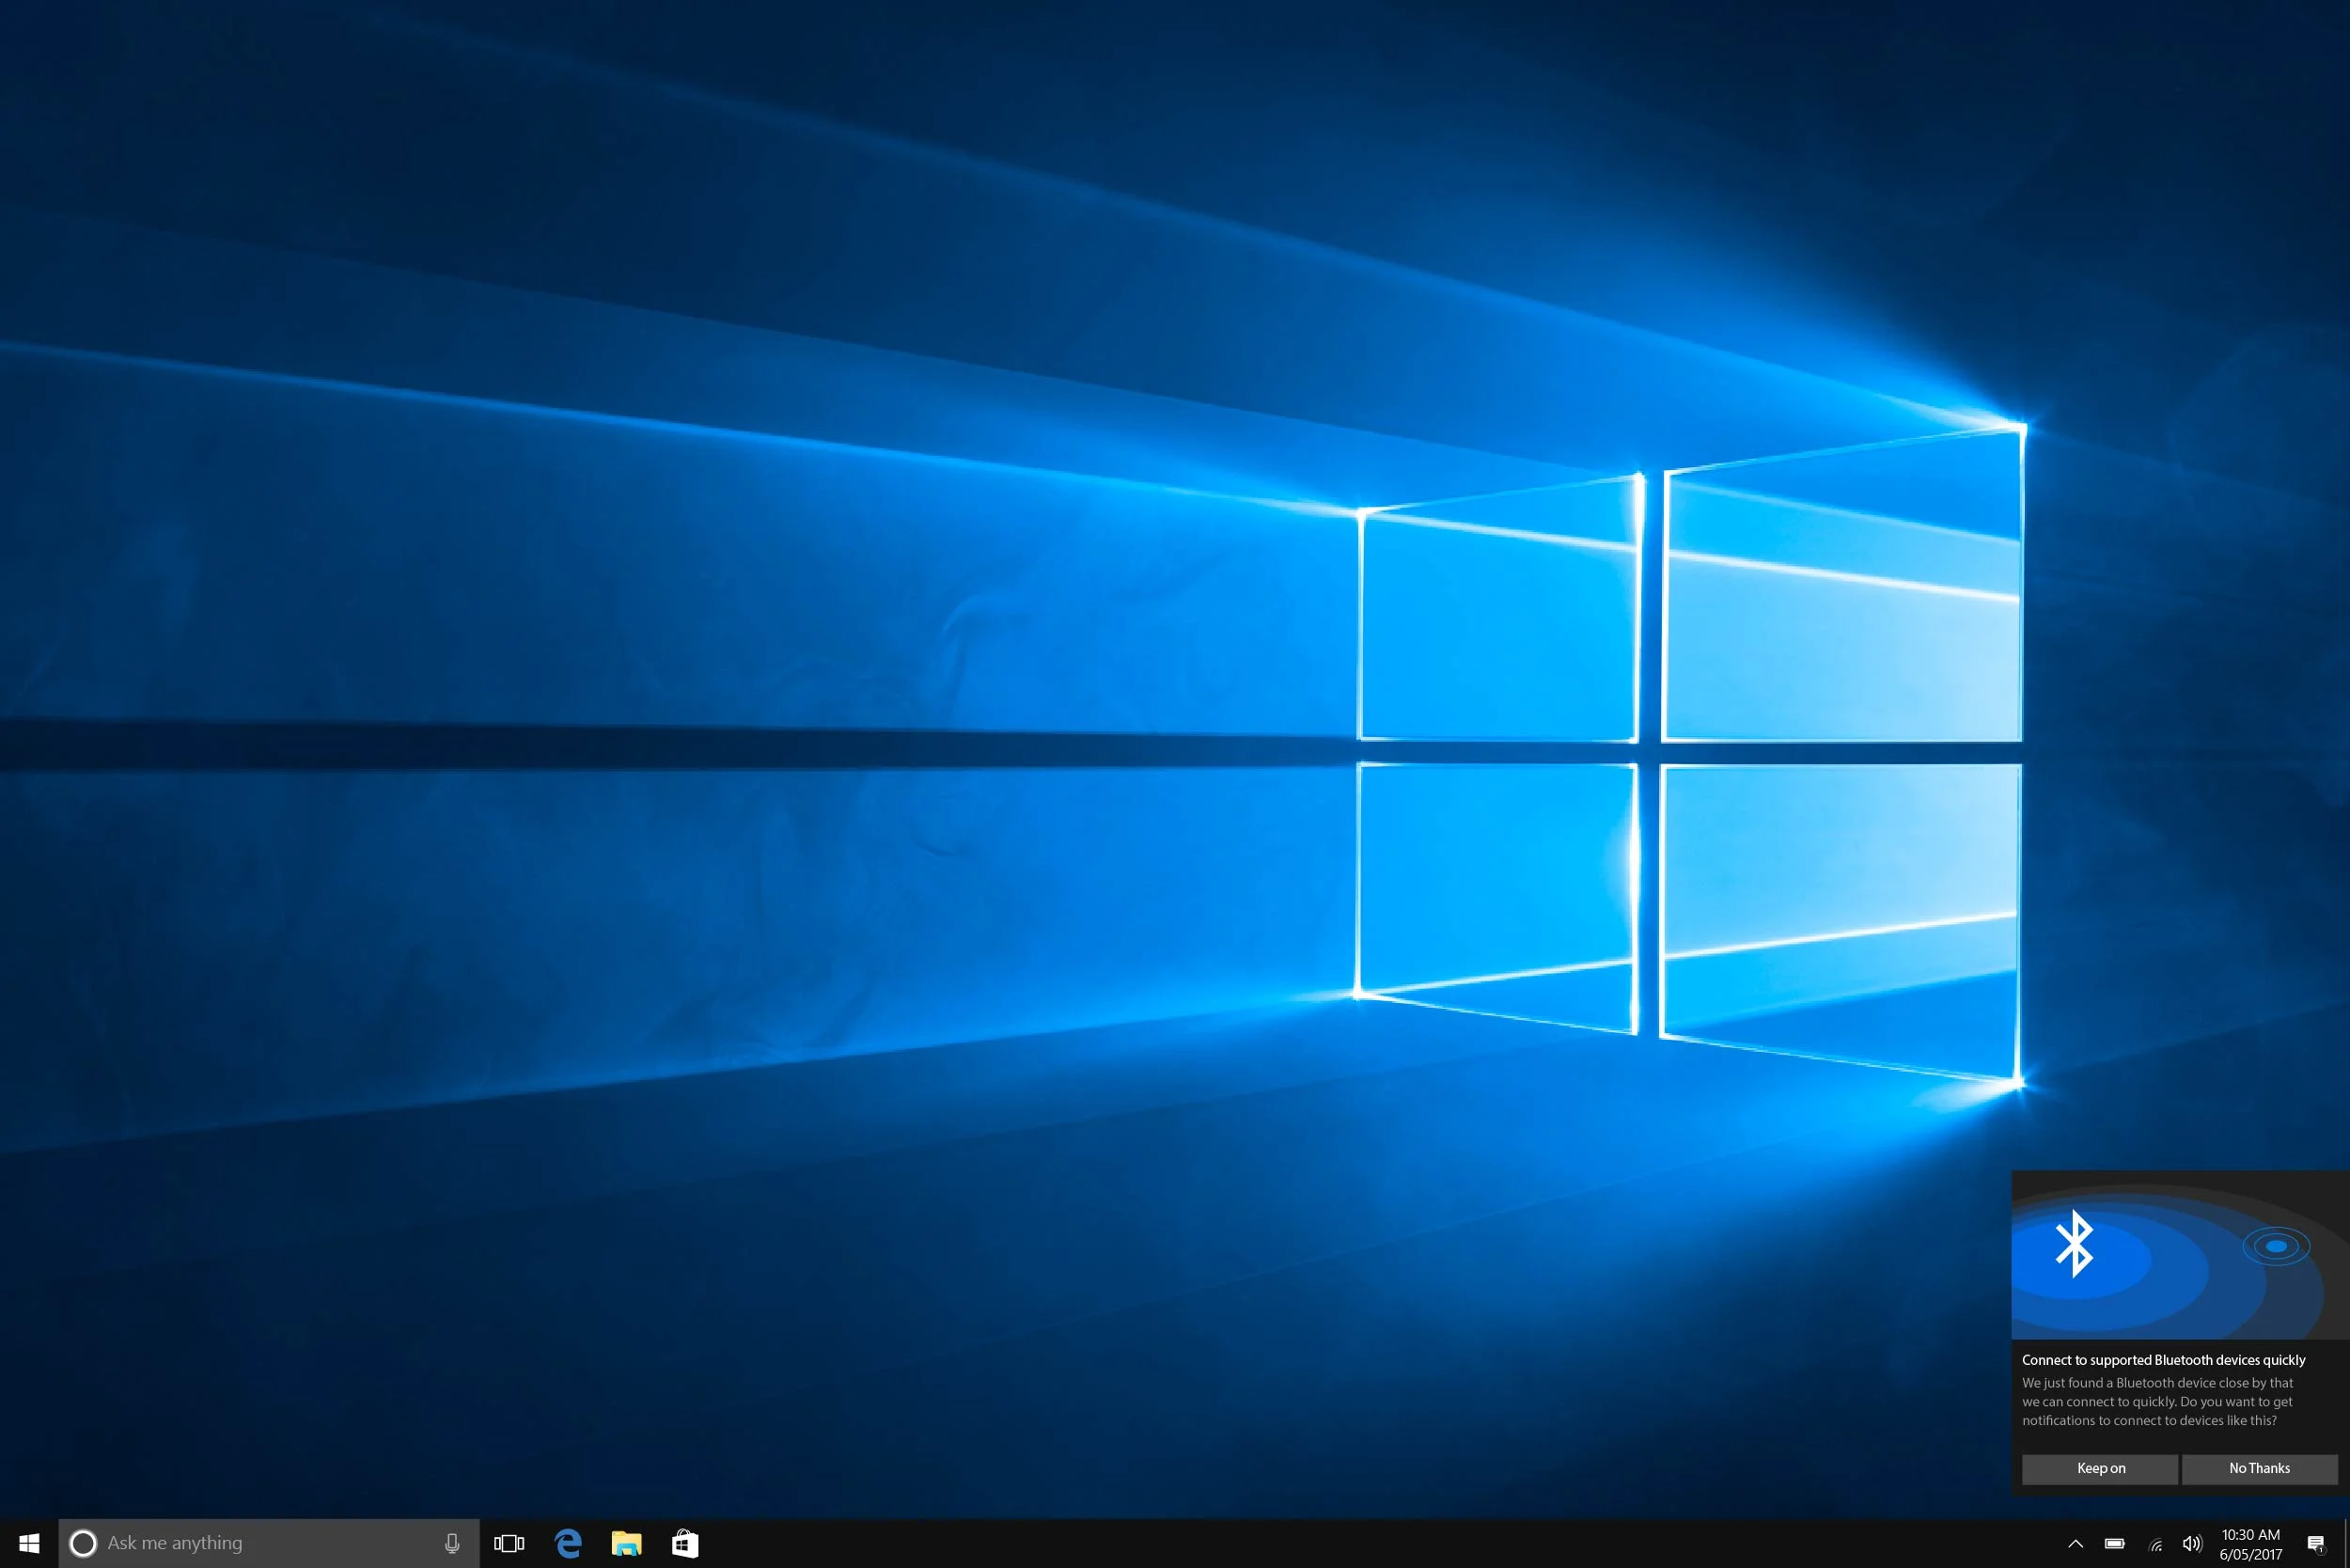The width and height of the screenshot is (2350, 1568).
Task: Open the Windows Store app
Action: (x=685, y=1543)
